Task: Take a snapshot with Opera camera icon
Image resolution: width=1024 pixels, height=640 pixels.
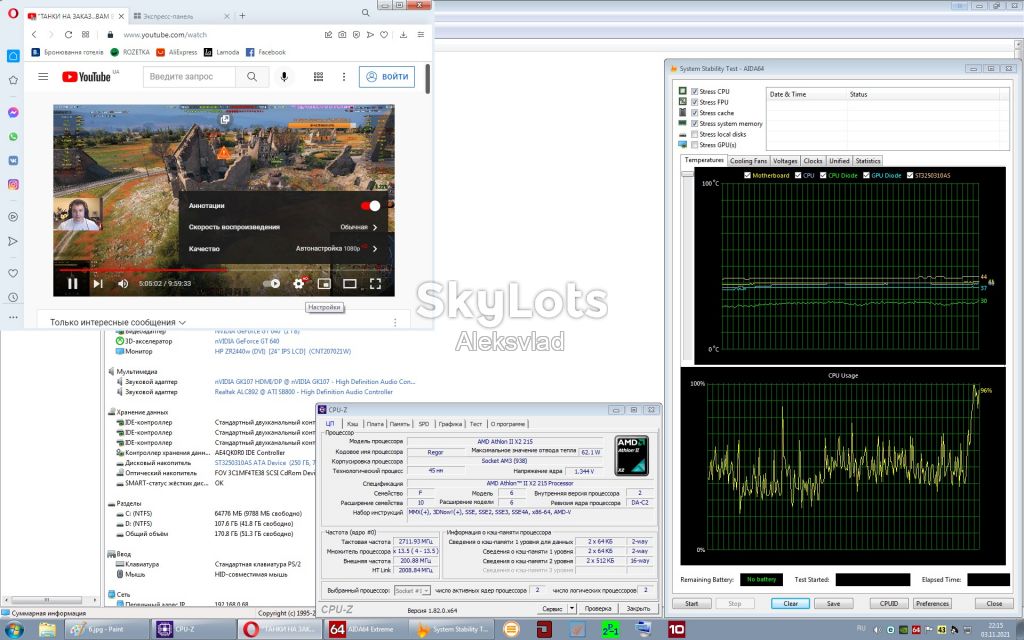Action: click(x=342, y=35)
